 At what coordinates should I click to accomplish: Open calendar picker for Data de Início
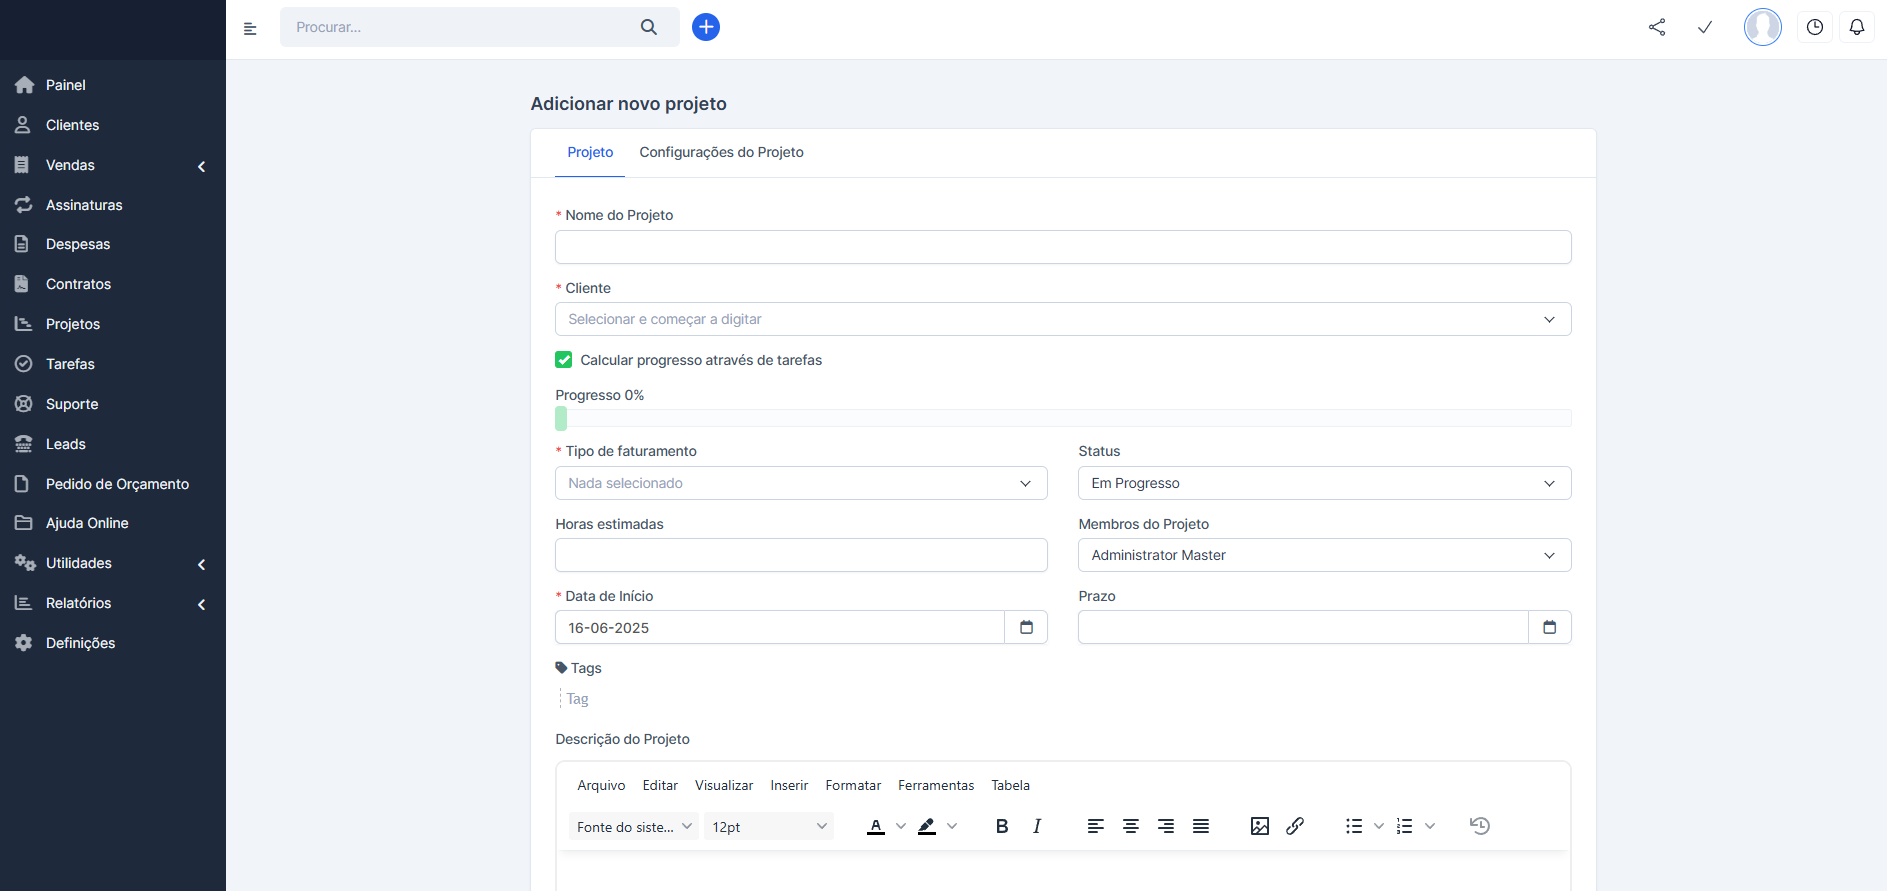[1026, 627]
